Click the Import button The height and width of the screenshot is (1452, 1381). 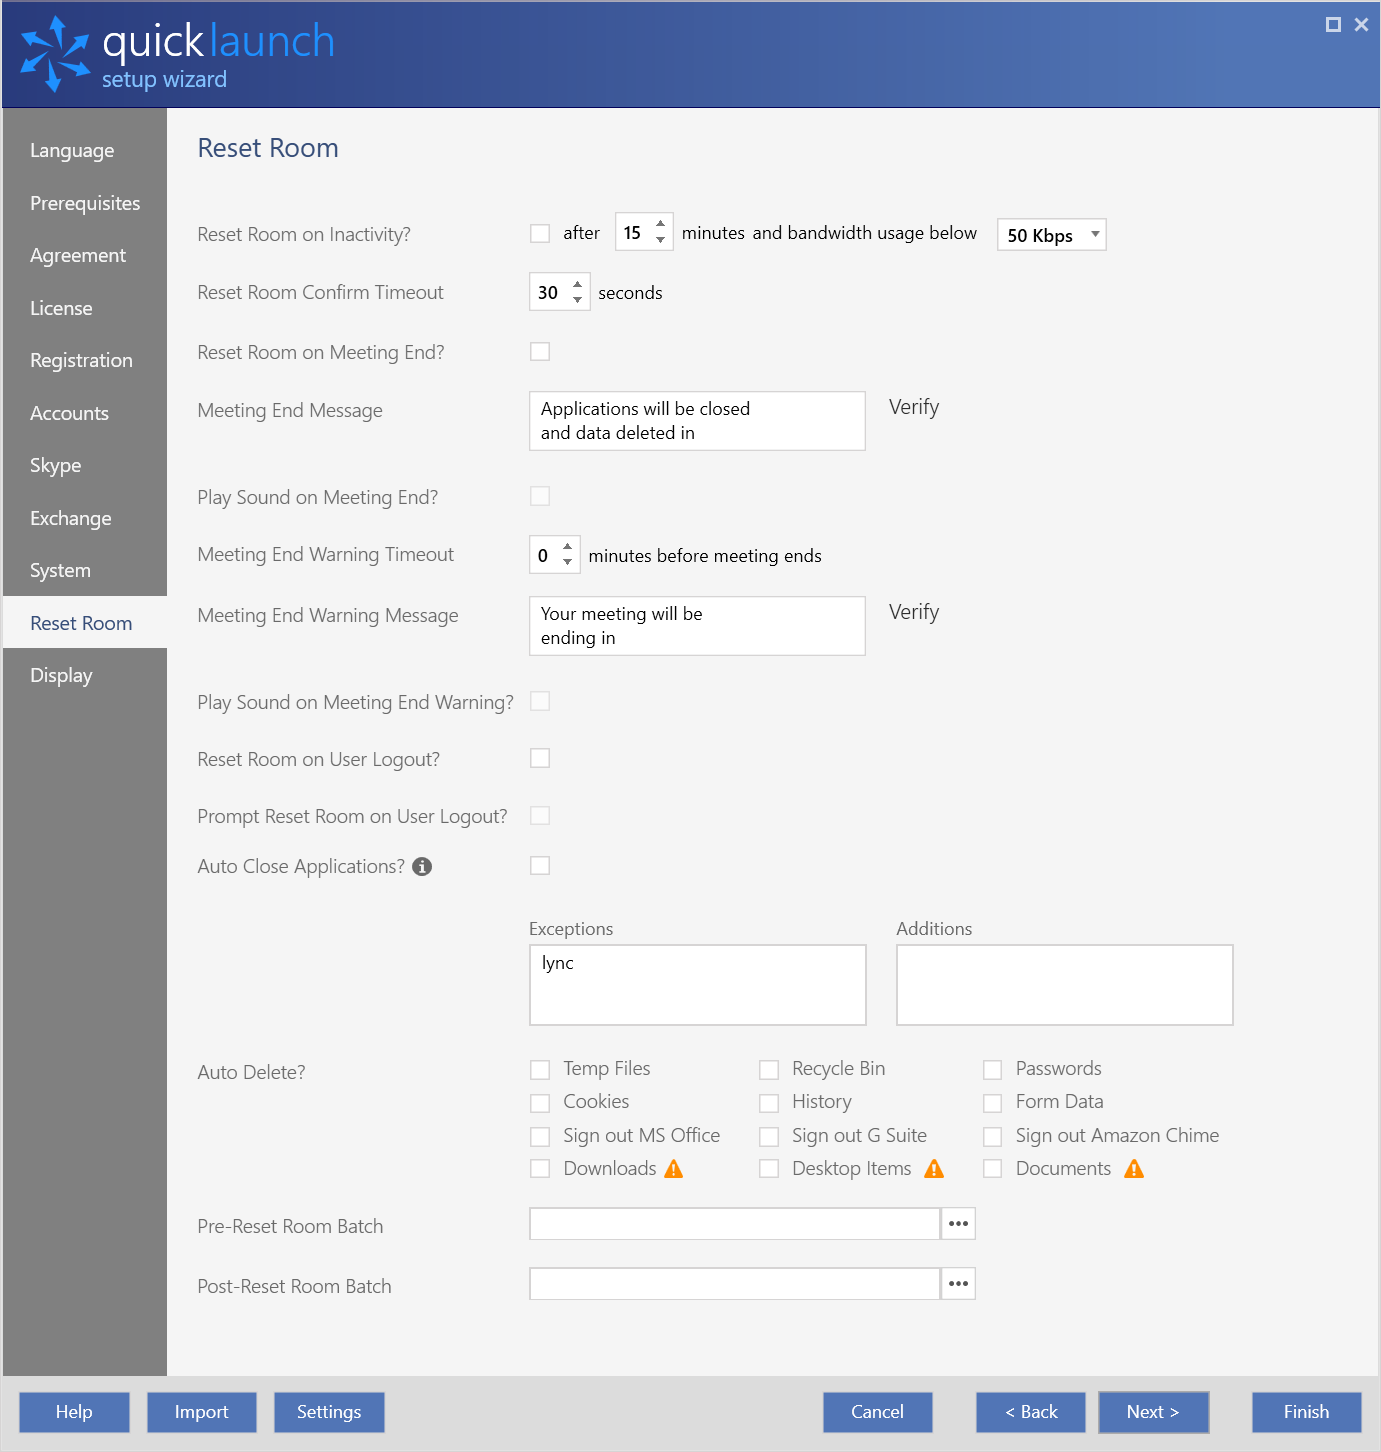201,1412
